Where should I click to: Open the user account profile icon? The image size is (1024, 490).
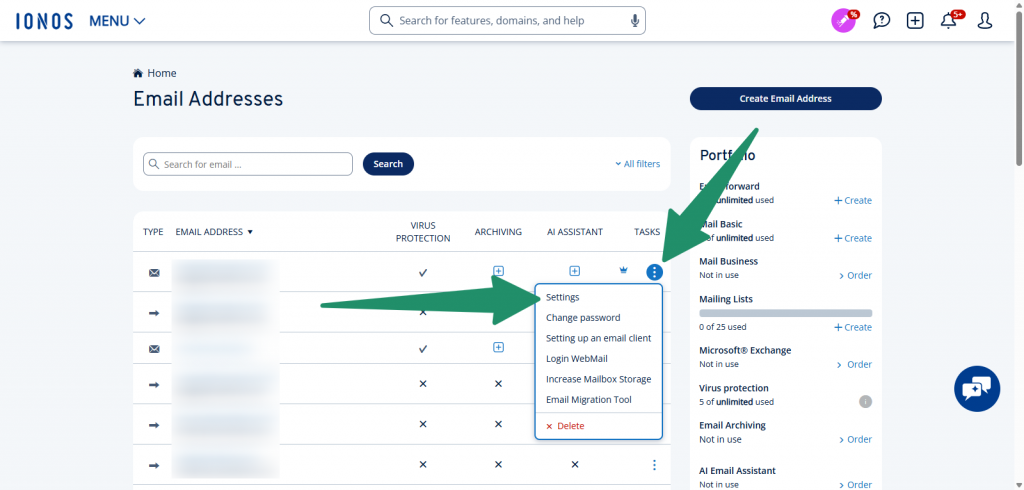click(984, 21)
